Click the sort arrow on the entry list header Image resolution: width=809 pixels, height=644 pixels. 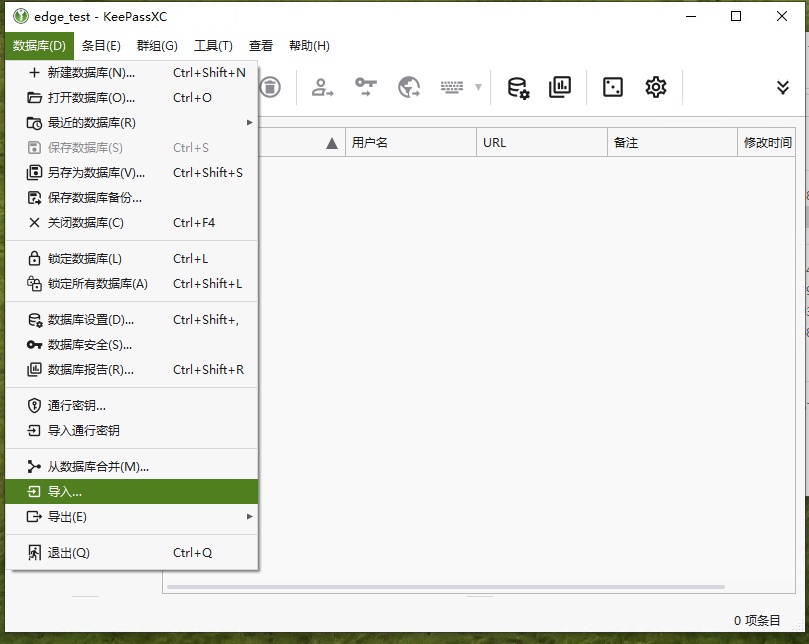(332, 142)
